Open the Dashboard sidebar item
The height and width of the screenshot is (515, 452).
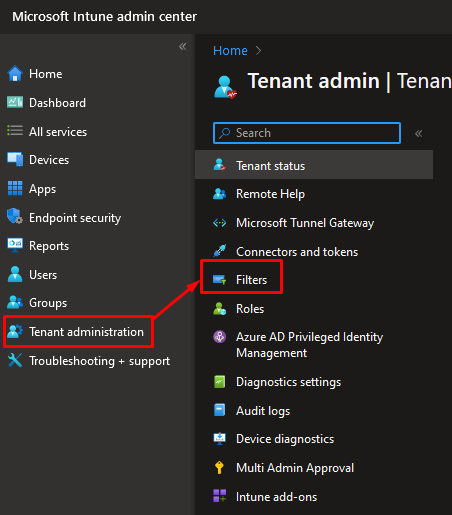pyautogui.click(x=57, y=103)
